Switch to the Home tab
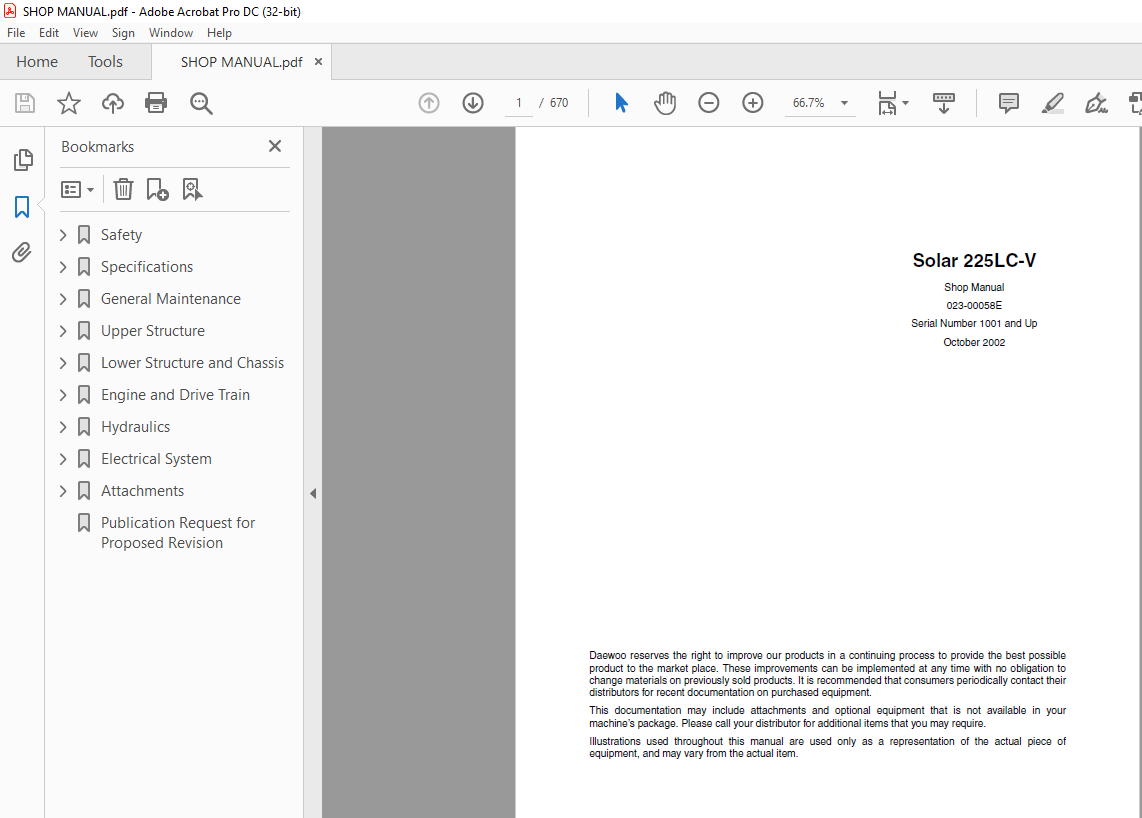Screen dimensions: 1142x818 point(37,62)
